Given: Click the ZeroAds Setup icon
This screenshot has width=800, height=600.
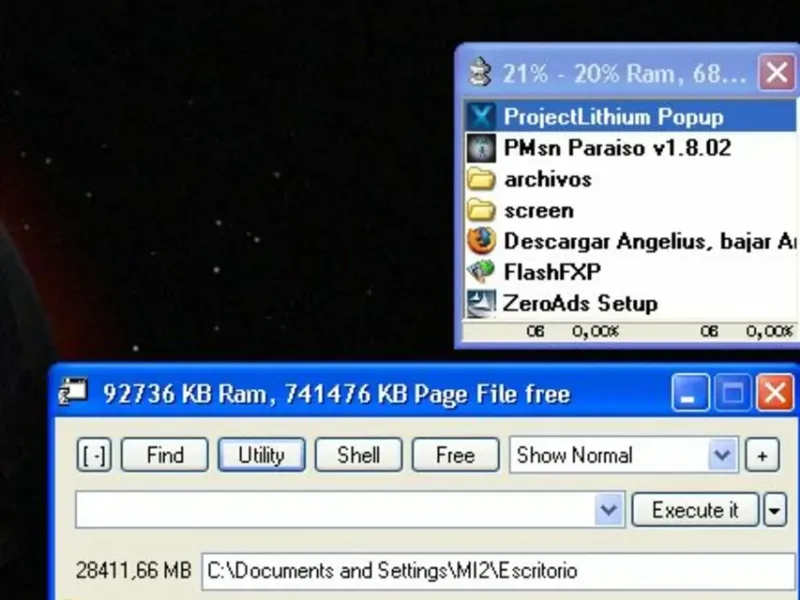Looking at the screenshot, I should point(481,303).
